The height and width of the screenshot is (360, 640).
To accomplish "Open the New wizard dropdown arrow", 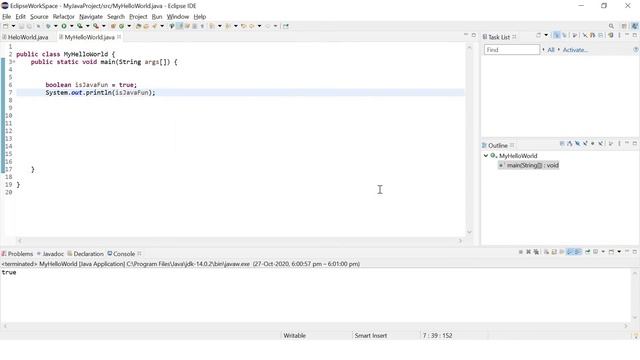I will pyautogui.click(x=13, y=26).
